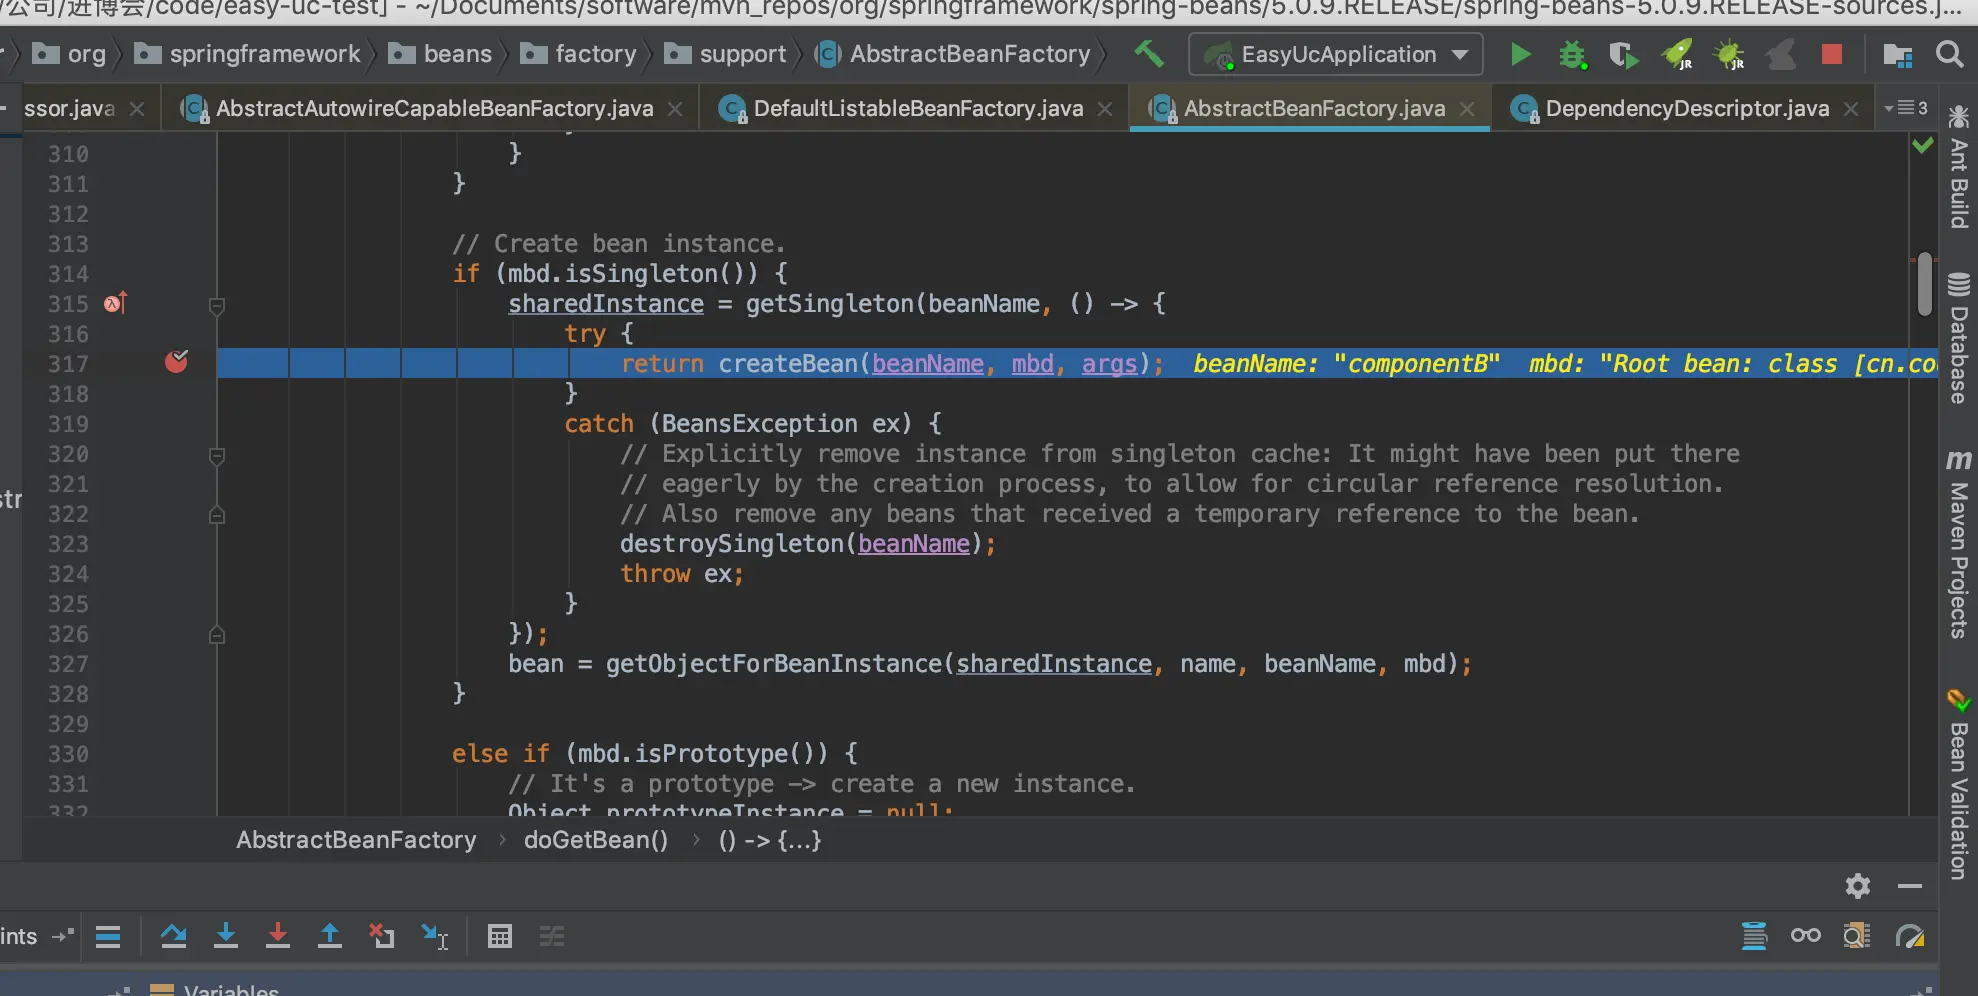Click the Show Execution Point icon

click(x=108, y=937)
